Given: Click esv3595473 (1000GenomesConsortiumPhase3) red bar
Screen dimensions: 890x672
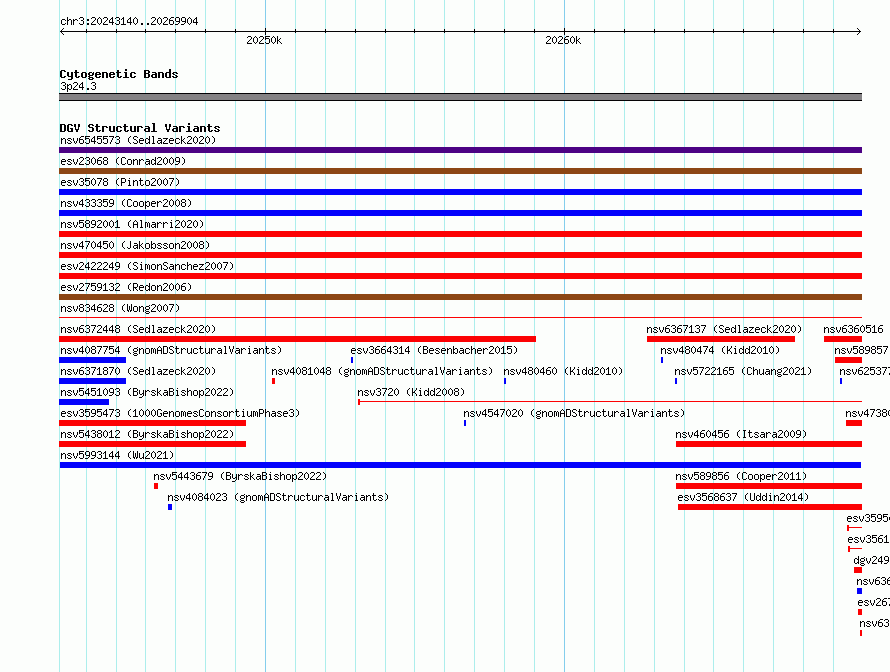Looking at the screenshot, I should pos(153,423).
